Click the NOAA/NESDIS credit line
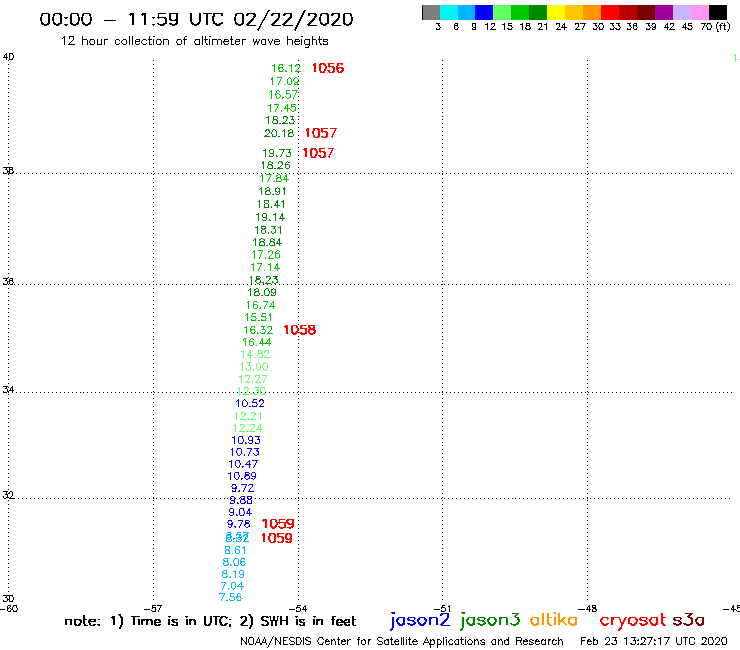 402,642
